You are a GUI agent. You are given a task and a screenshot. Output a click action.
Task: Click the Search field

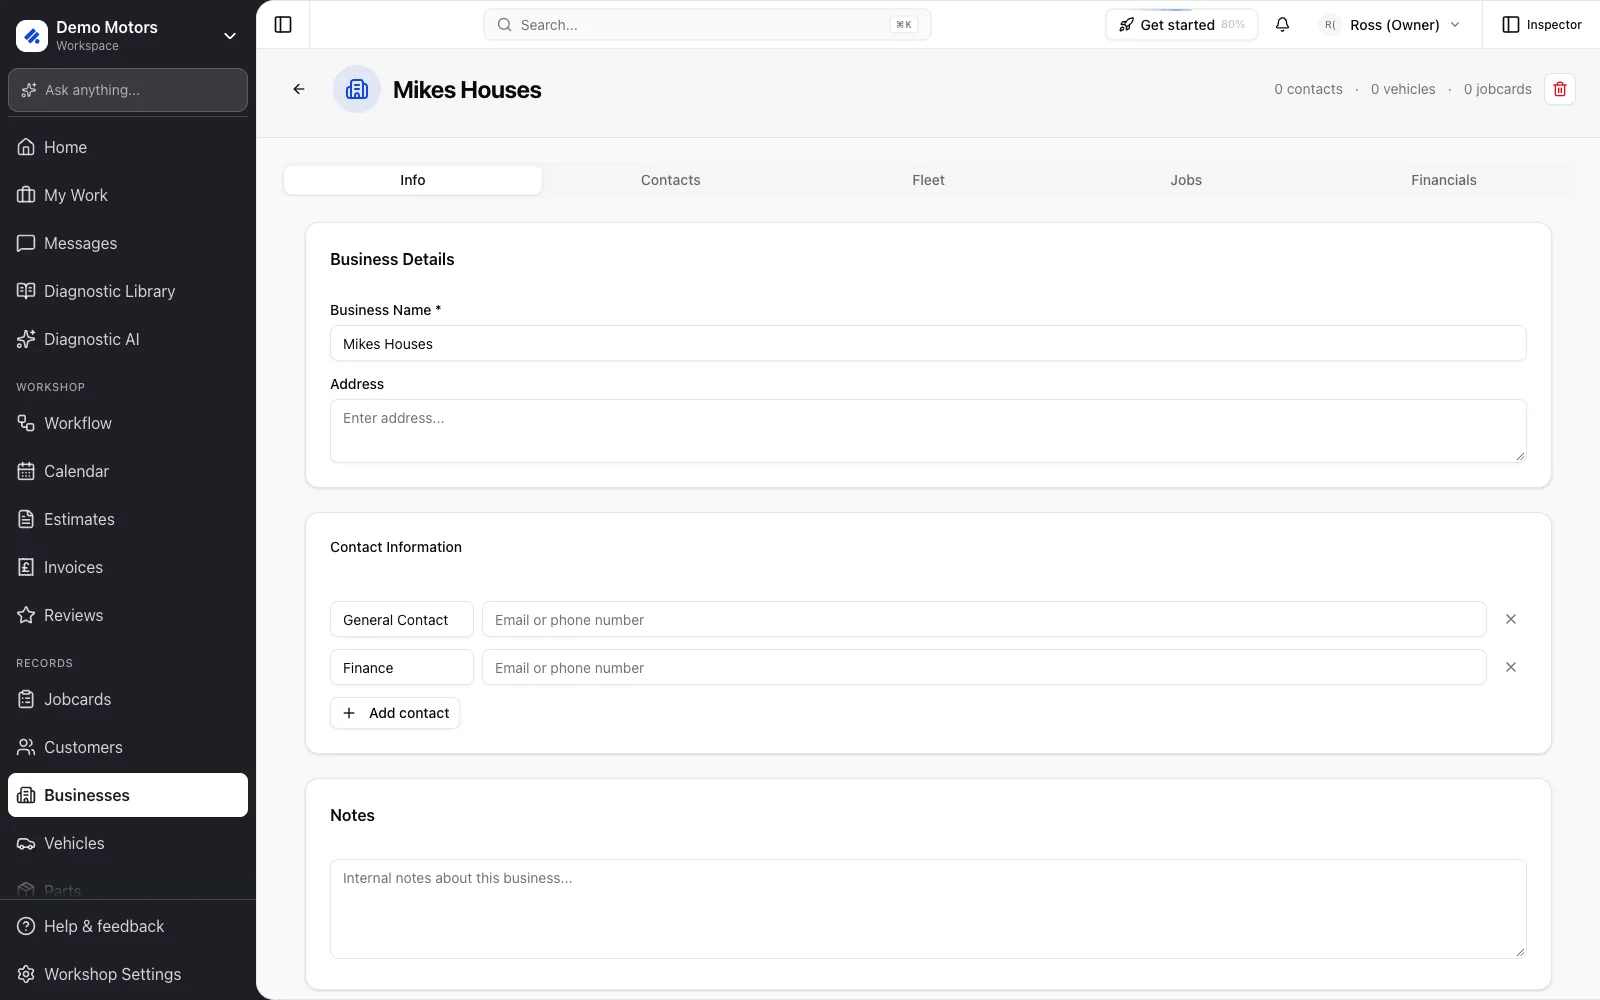[x=707, y=24]
